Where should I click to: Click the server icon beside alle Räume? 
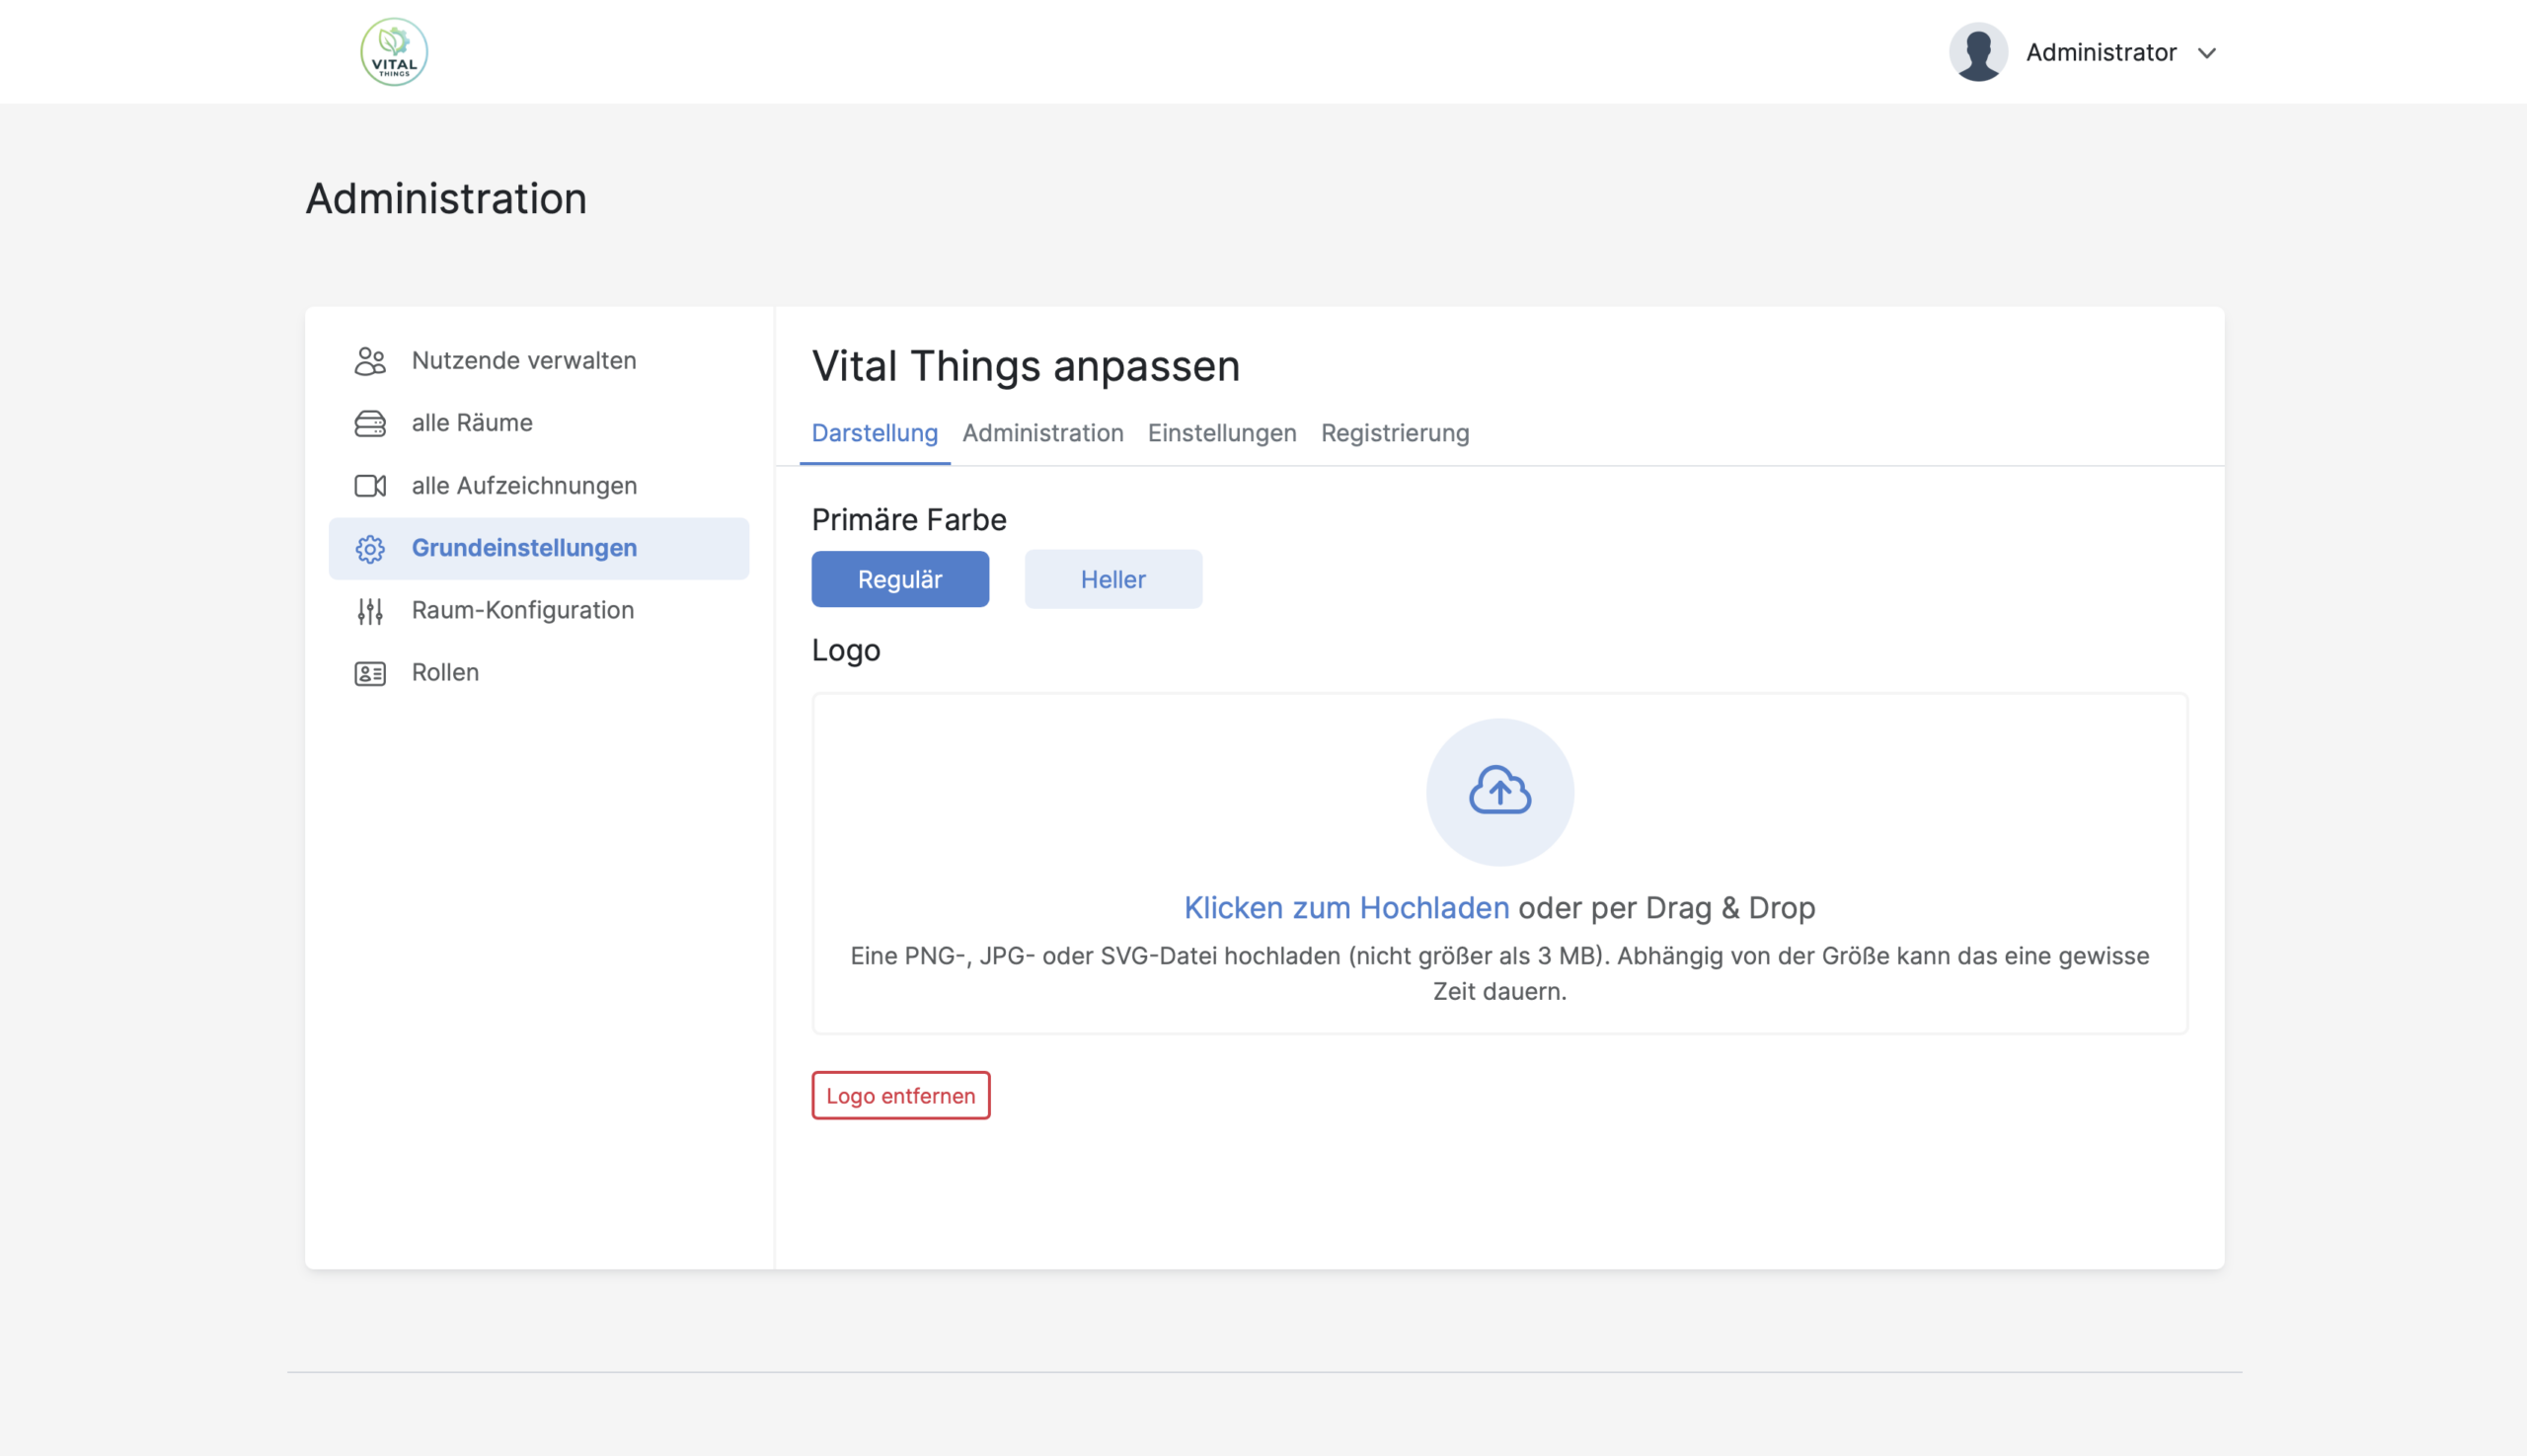click(370, 423)
